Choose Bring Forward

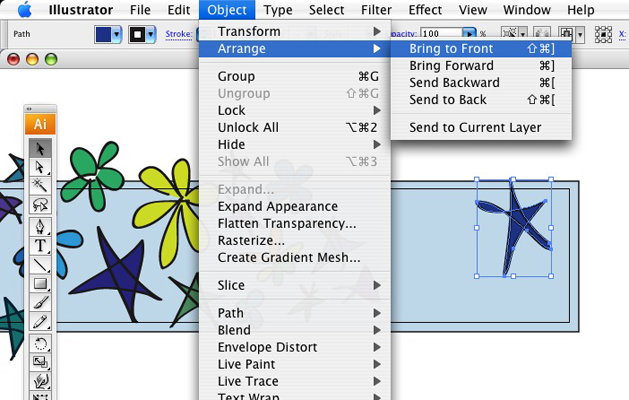[x=481, y=65]
